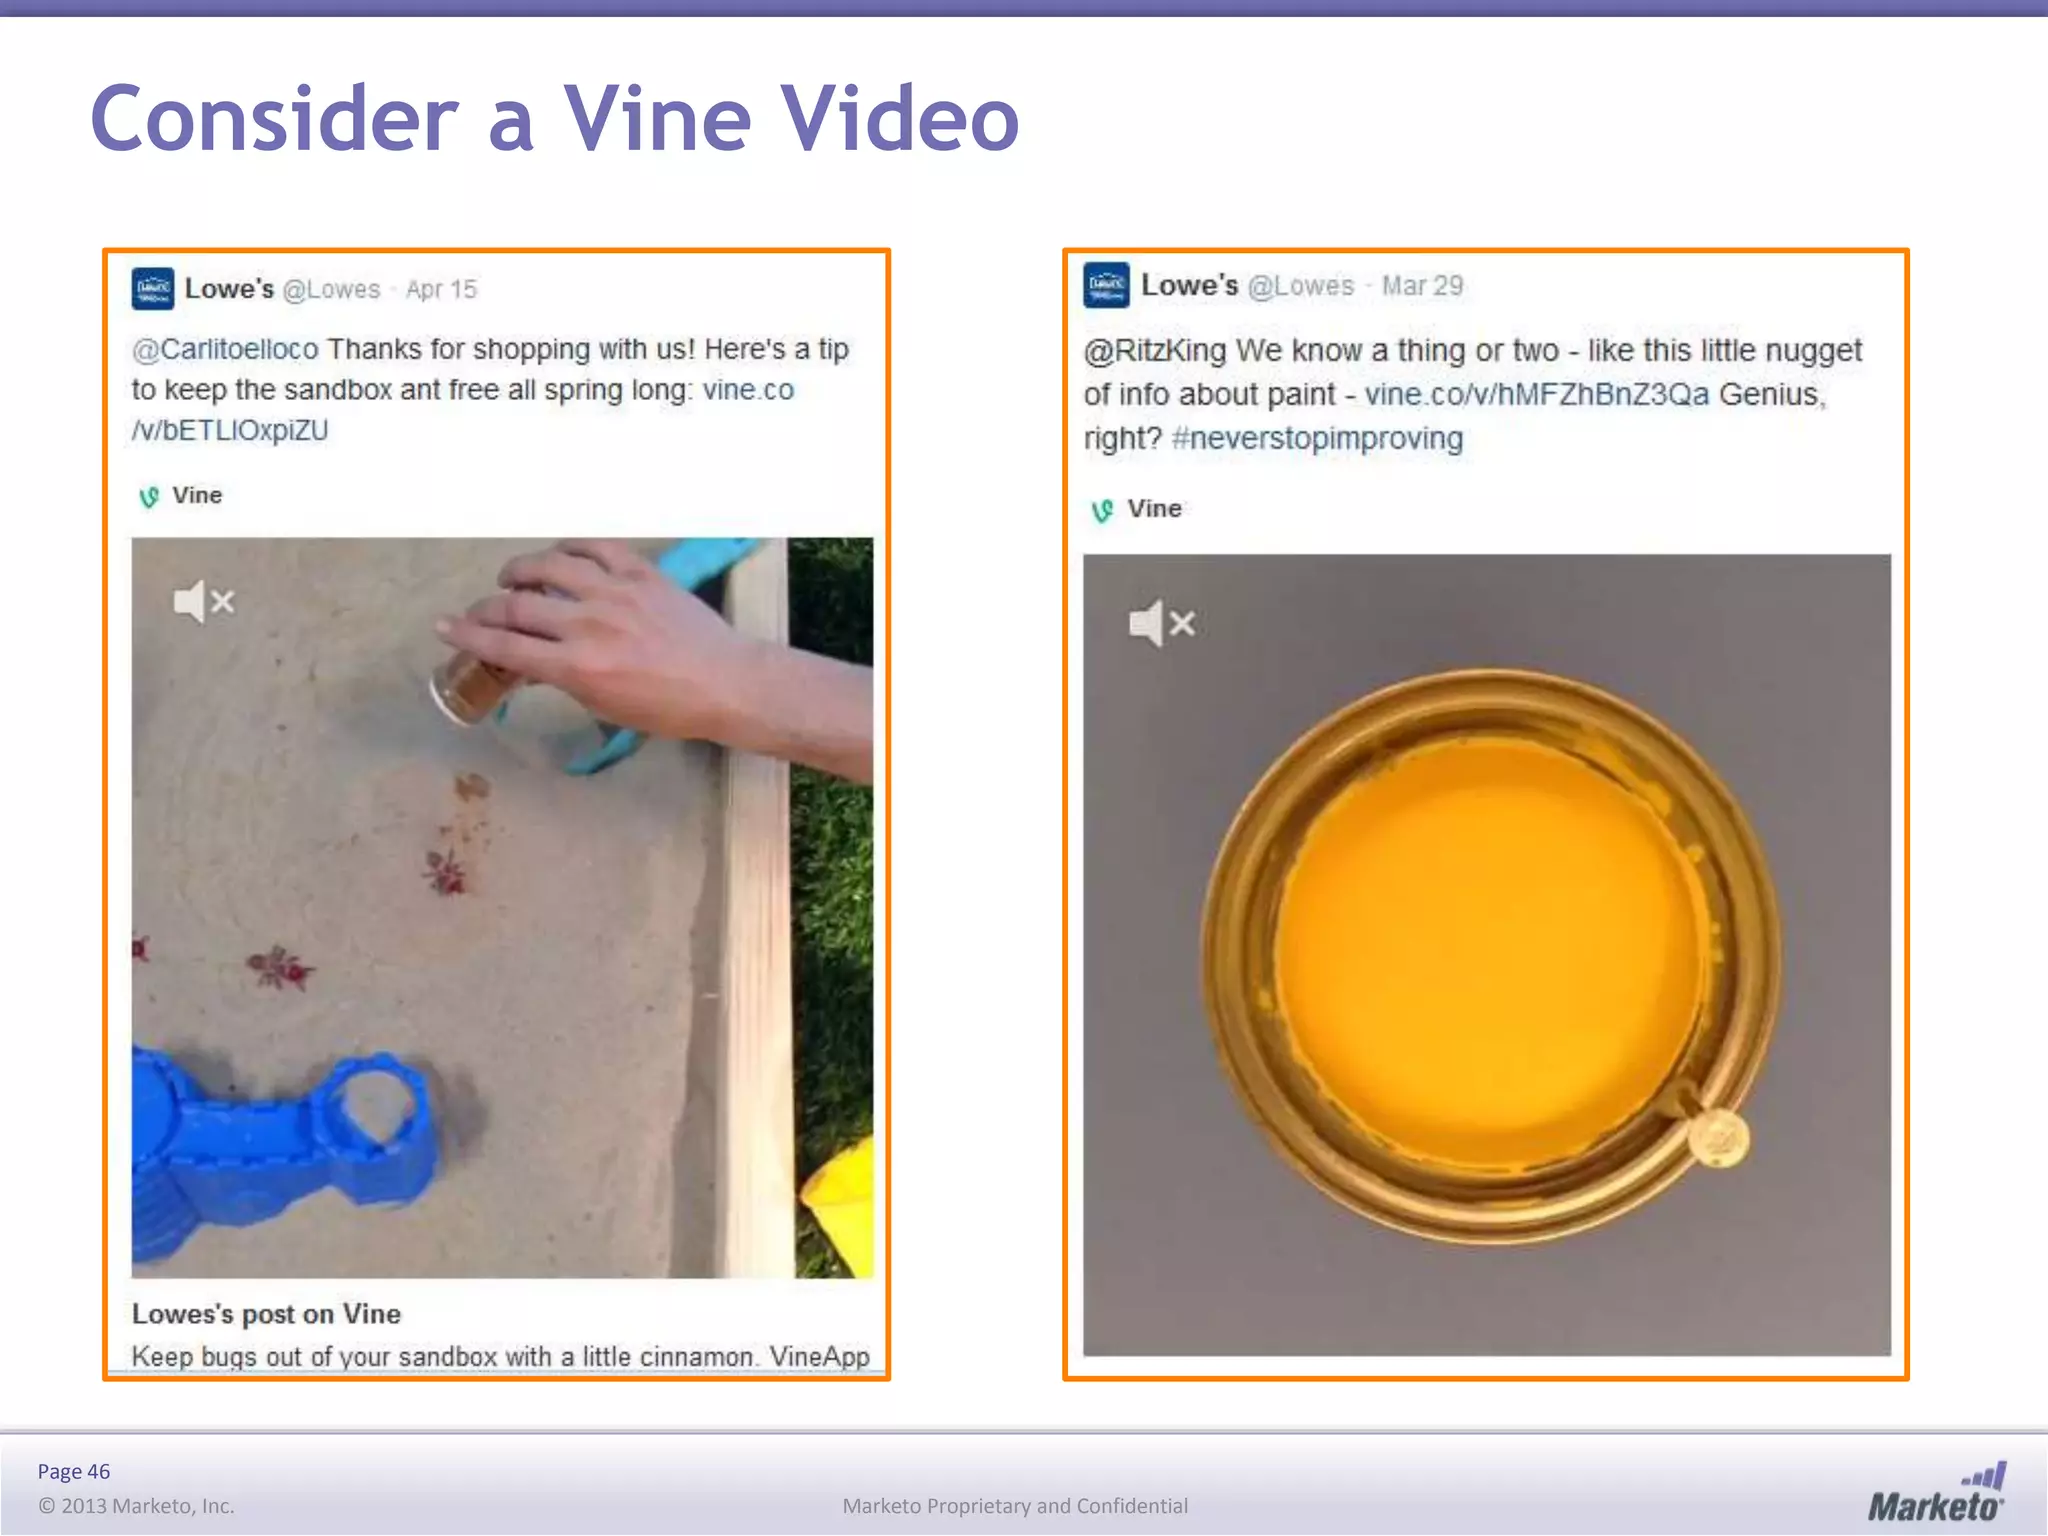Open the vine.co/v/hMFZhBnZ3Qa link
The image size is (2048, 1536).
tap(1537, 394)
